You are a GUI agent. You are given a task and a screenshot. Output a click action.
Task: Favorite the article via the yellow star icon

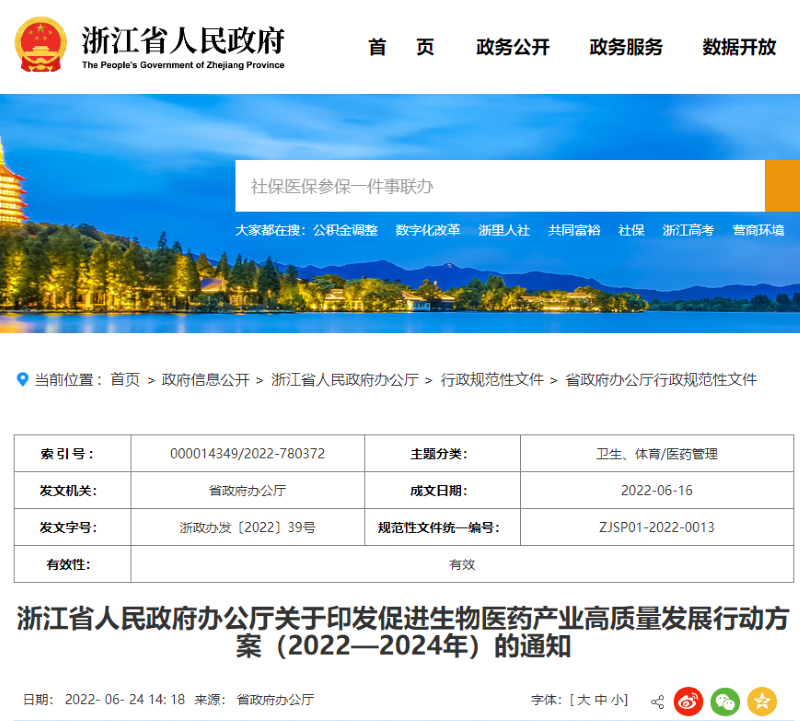[x=762, y=701]
